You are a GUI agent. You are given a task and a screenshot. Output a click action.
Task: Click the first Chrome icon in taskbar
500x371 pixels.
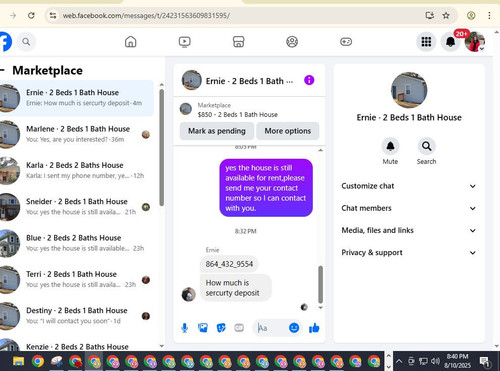click(x=38, y=361)
